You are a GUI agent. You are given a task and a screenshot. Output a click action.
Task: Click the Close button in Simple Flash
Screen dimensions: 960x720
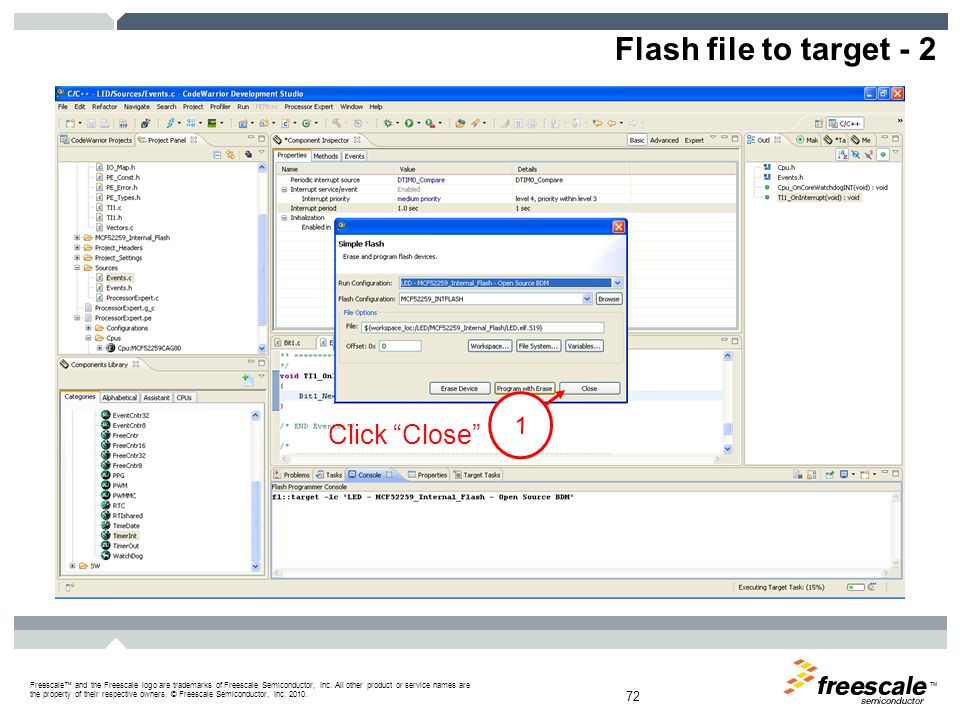click(589, 388)
